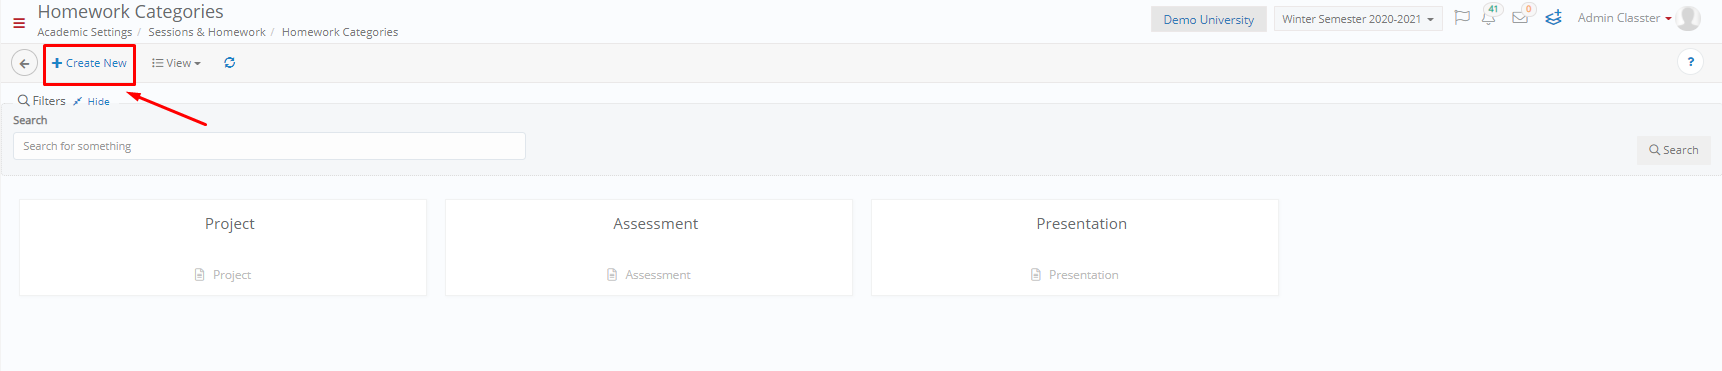This screenshot has width=1722, height=371.
Task: Focus the Search for something field
Action: click(x=269, y=146)
